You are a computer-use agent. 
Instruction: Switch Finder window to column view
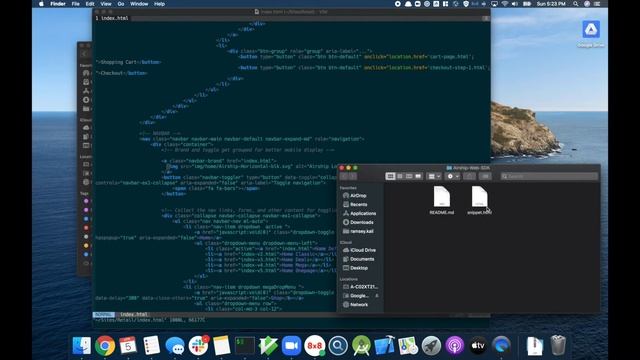(x=409, y=176)
